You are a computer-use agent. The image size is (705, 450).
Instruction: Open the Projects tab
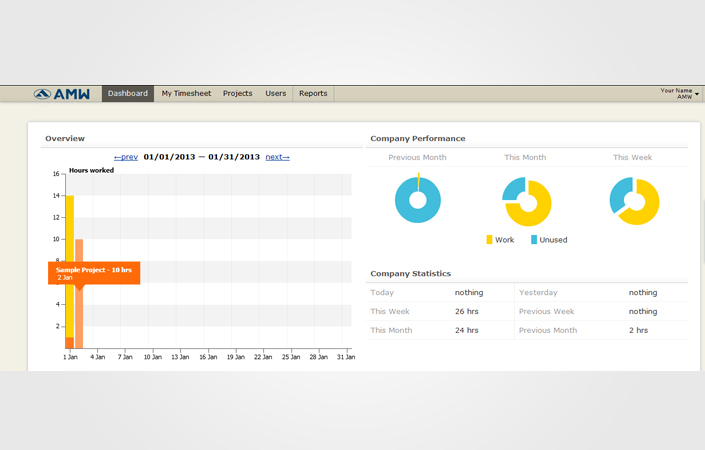[237, 94]
